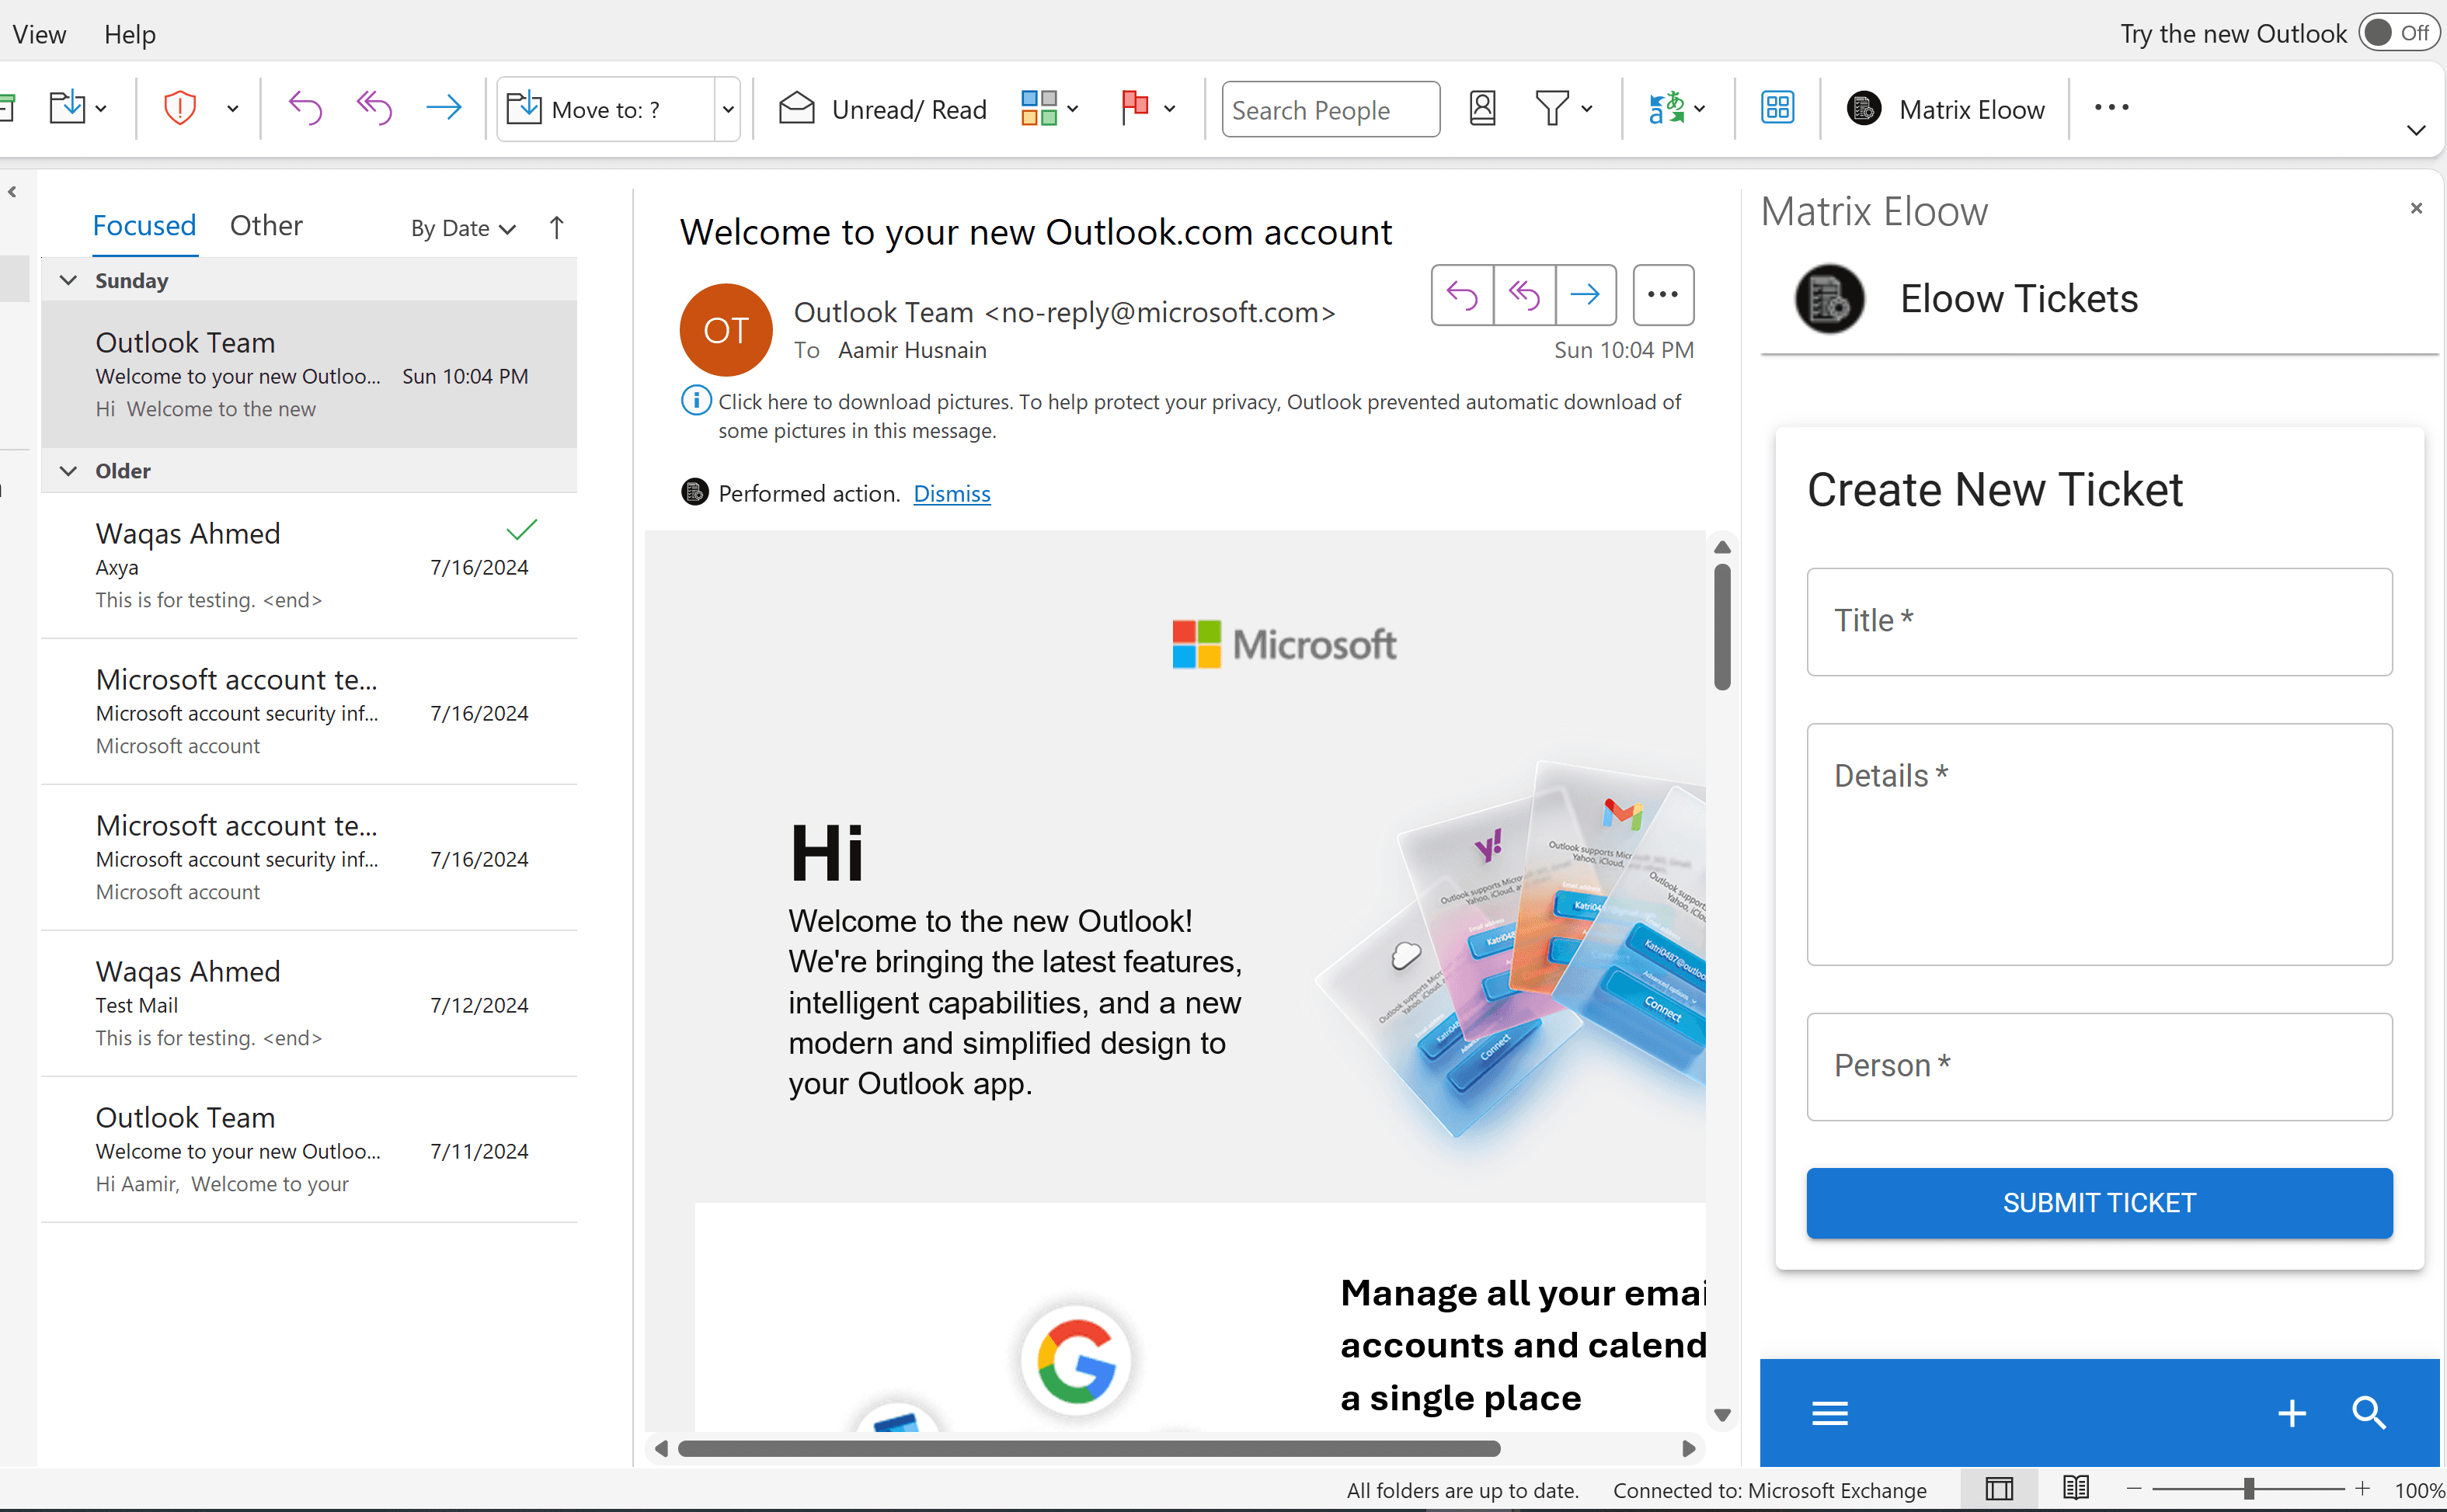Open the Categorize color squares menu
Viewport: 2447px width, 1512px height.
point(1039,108)
